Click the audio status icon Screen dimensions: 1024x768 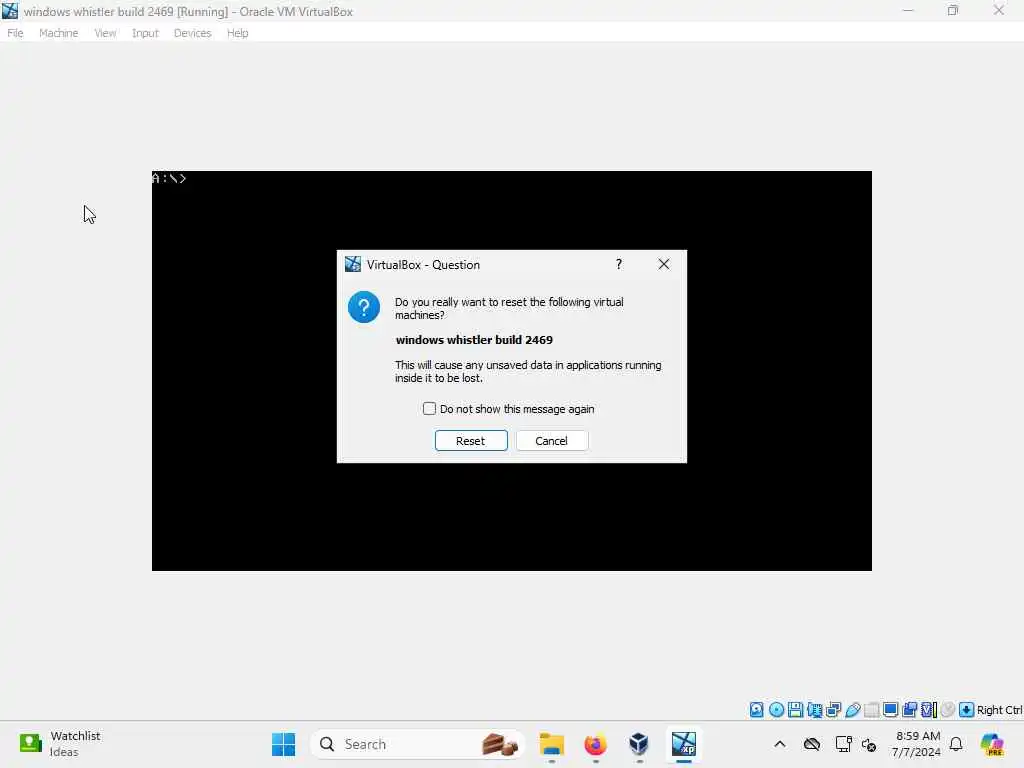tap(814, 710)
